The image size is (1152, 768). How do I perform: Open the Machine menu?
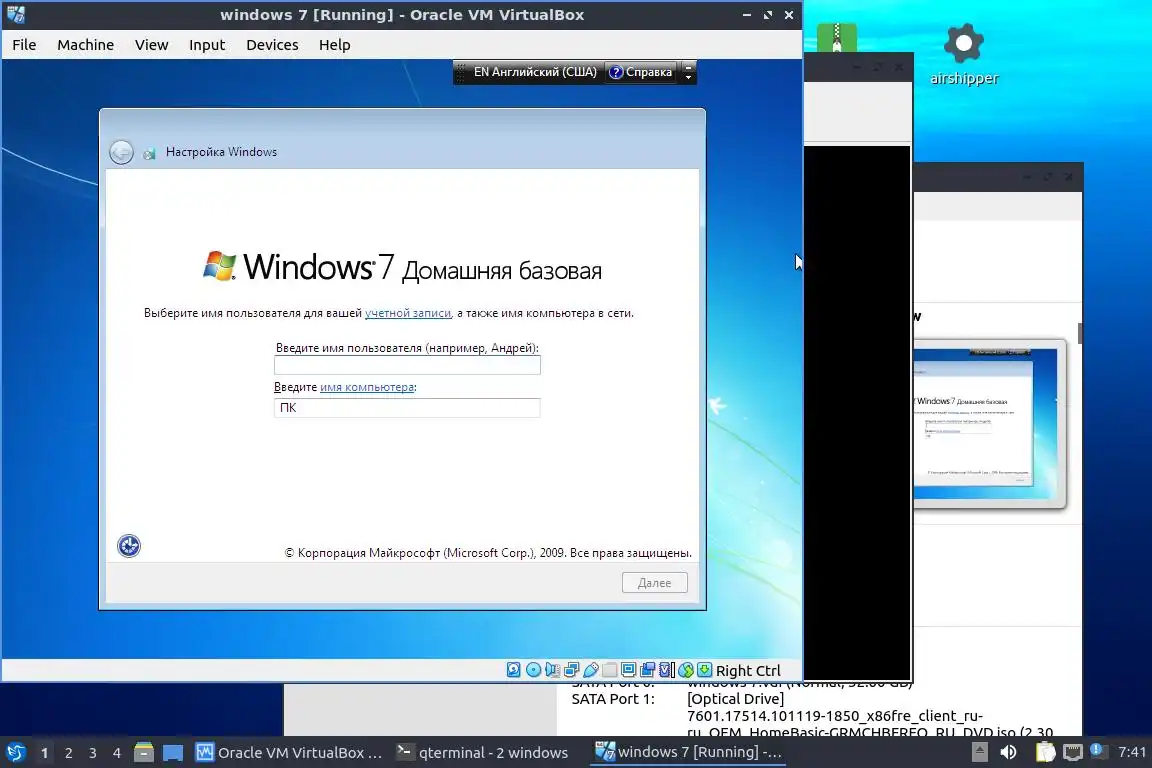tap(85, 45)
